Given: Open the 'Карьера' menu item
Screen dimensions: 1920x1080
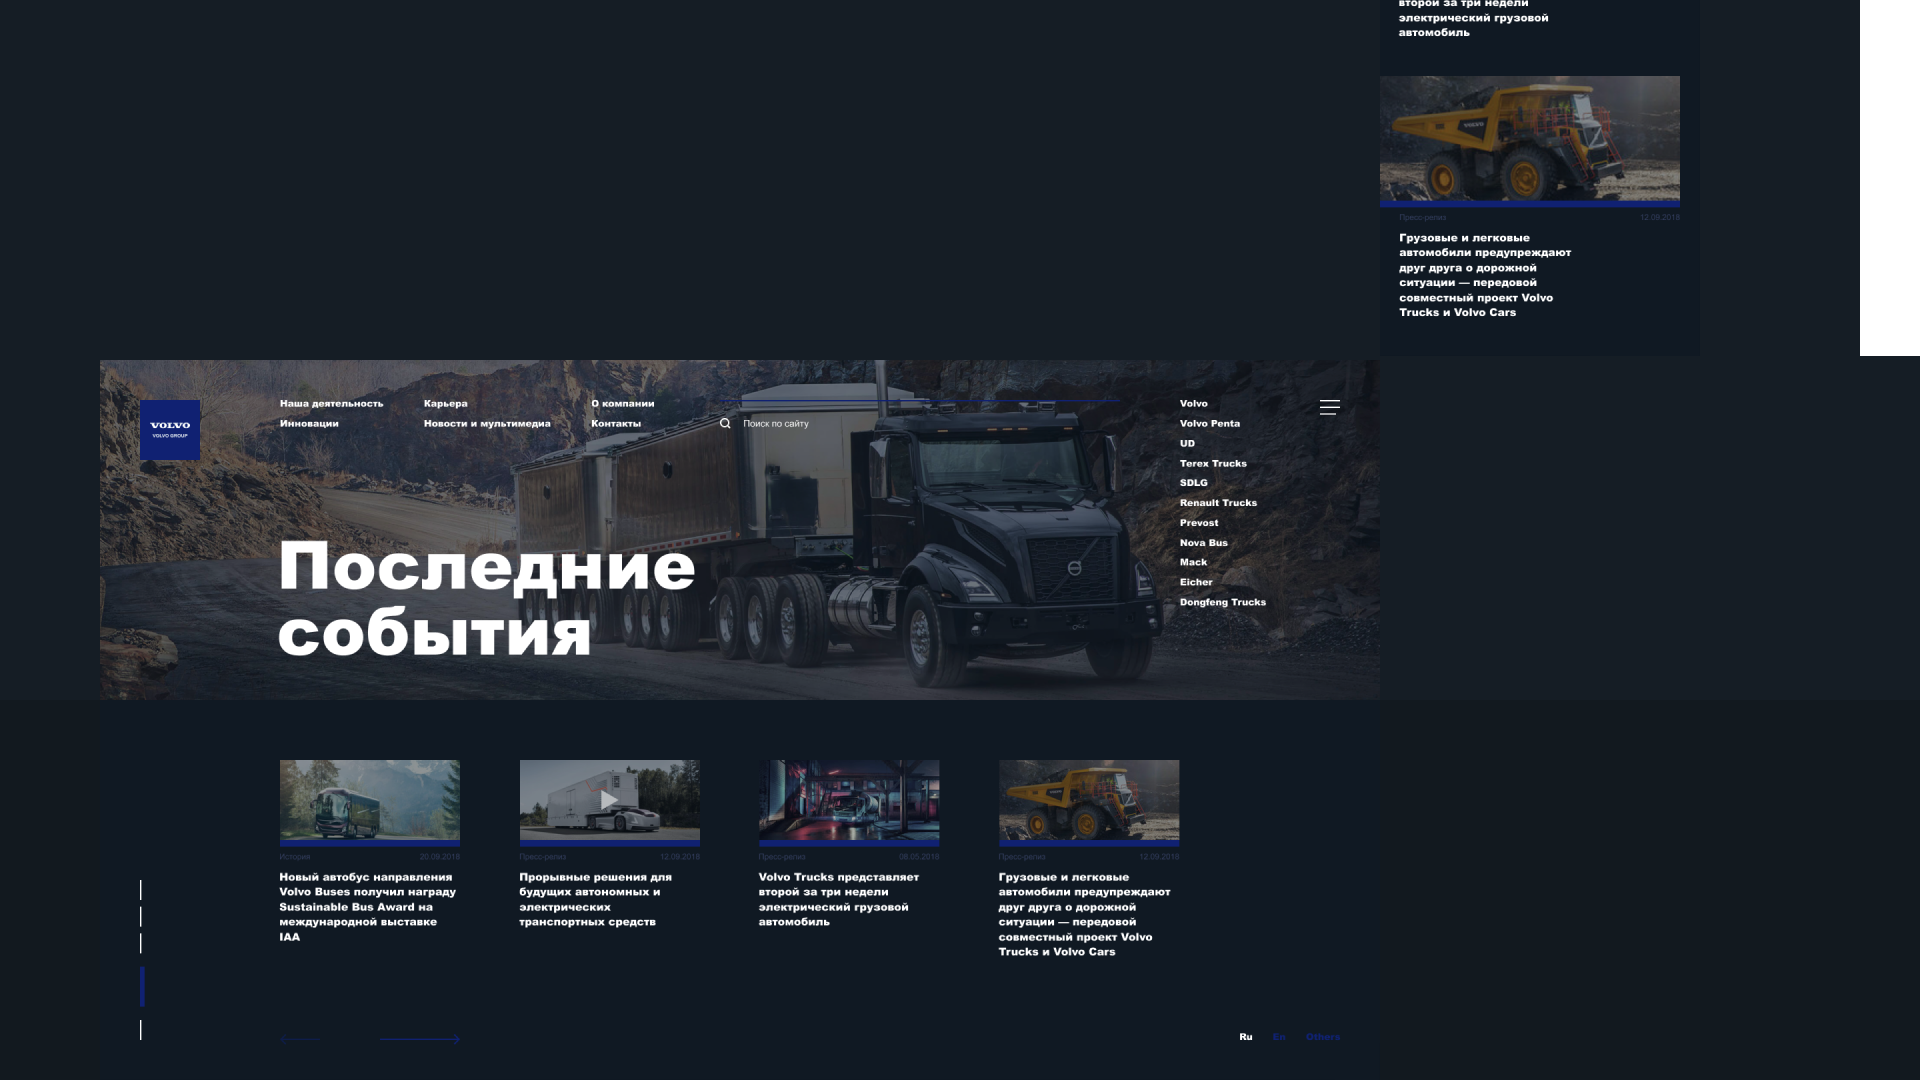Looking at the screenshot, I should coord(445,404).
